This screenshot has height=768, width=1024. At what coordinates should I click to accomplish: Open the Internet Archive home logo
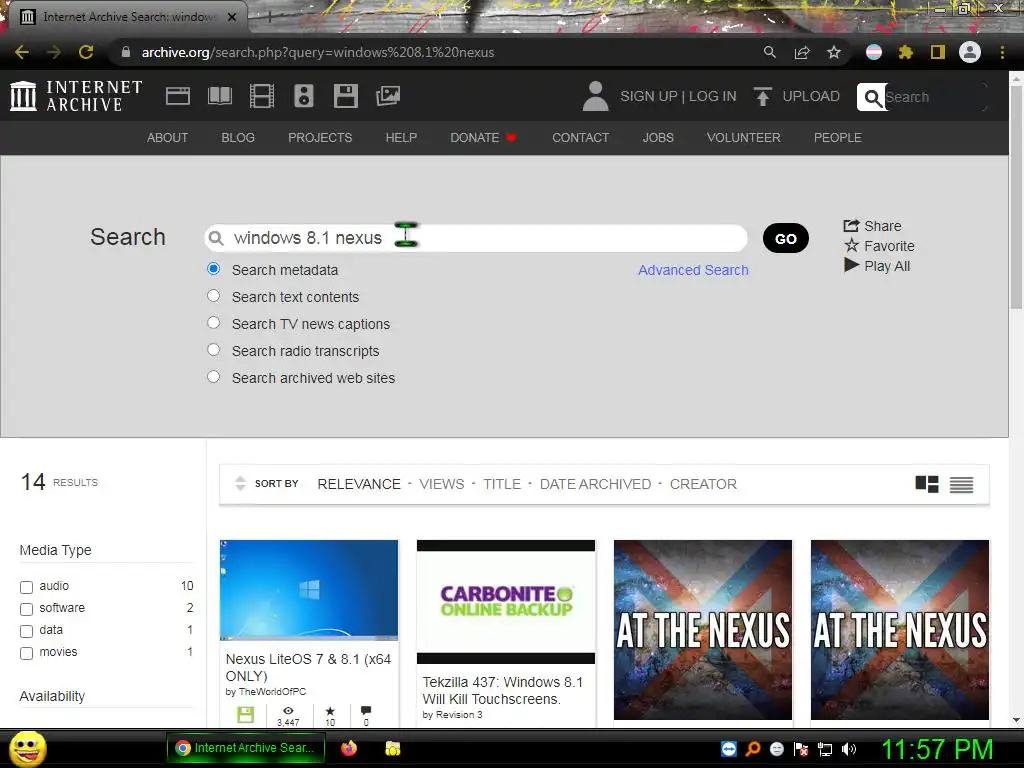76,96
